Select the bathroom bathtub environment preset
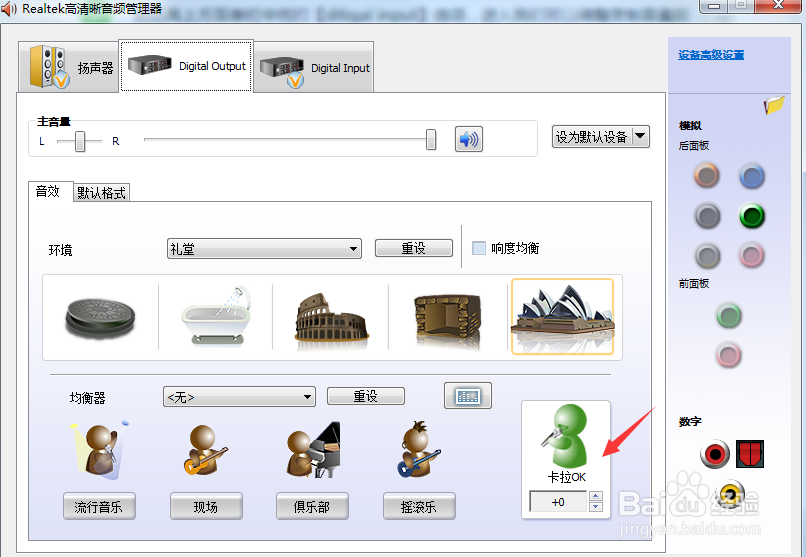The height and width of the screenshot is (557, 806). tap(215, 317)
